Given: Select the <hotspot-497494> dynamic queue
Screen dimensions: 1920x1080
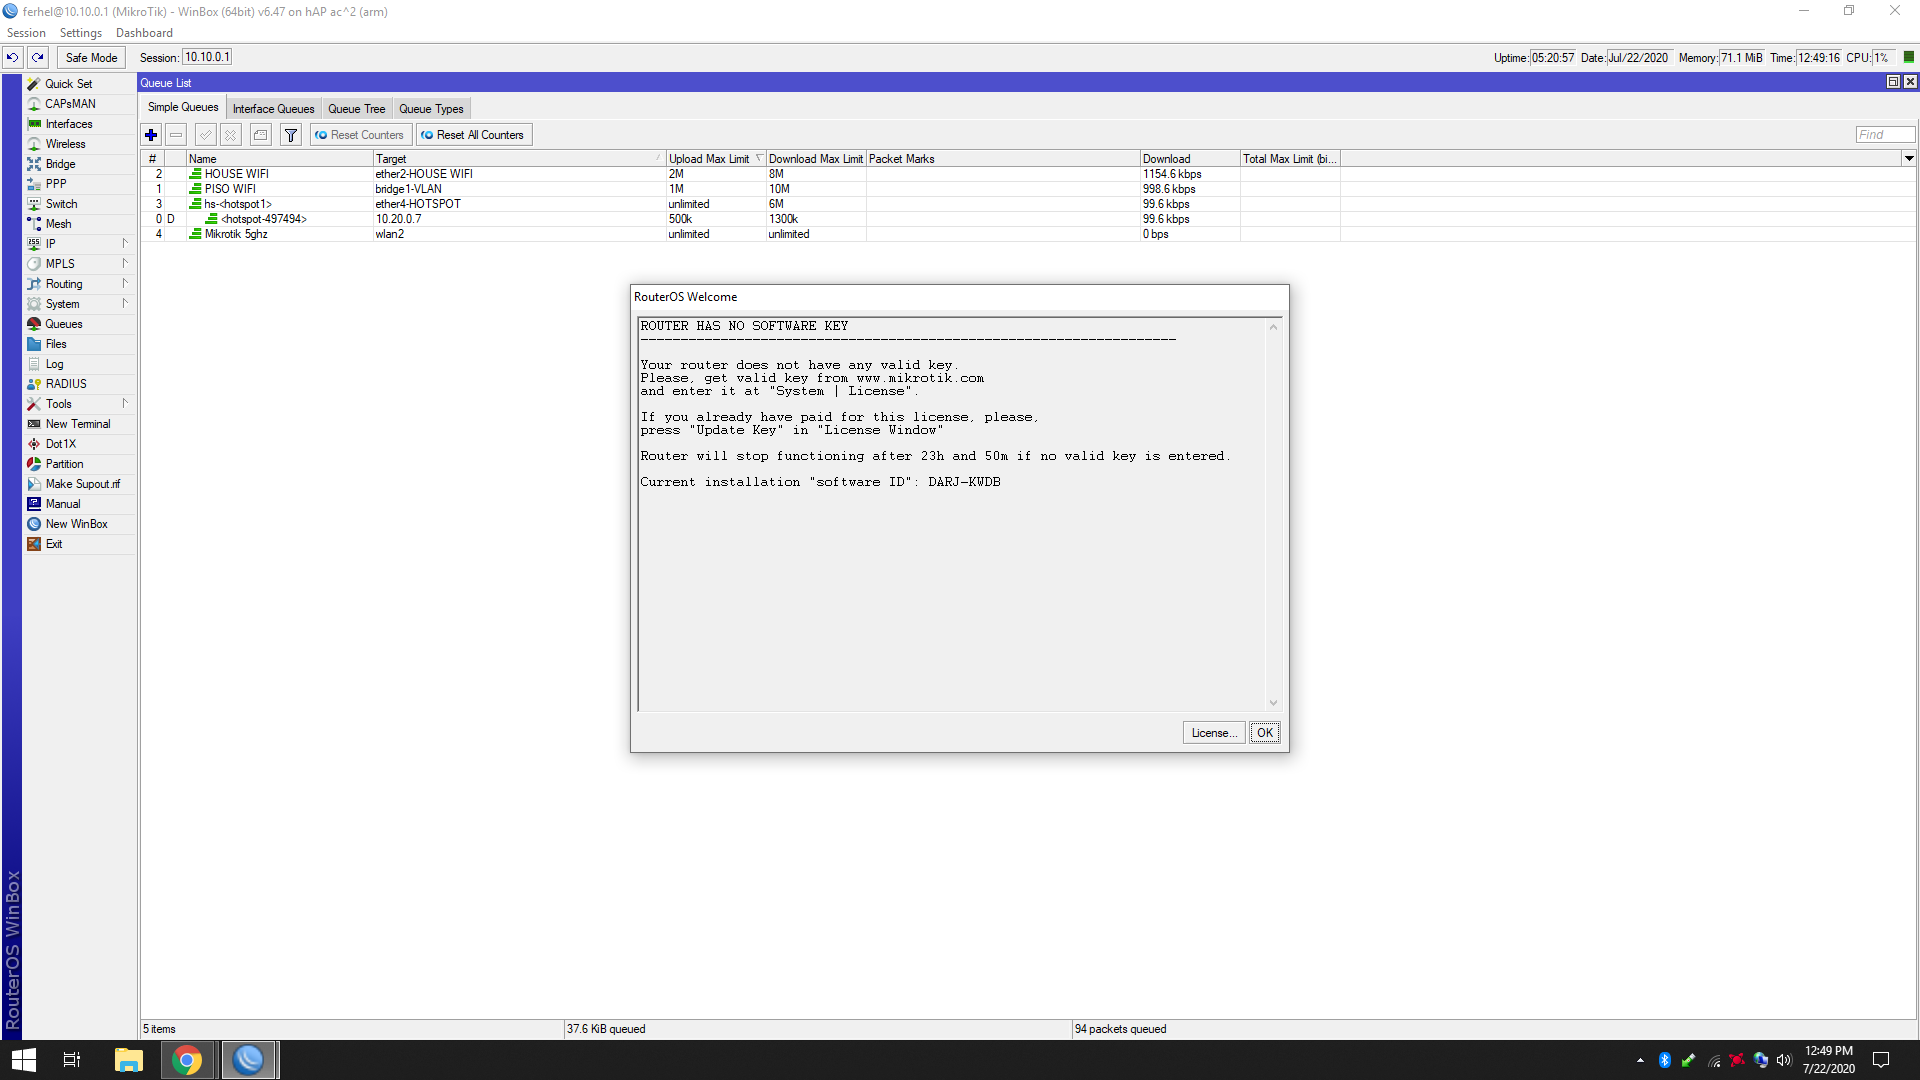Looking at the screenshot, I should (x=1028, y=219).
